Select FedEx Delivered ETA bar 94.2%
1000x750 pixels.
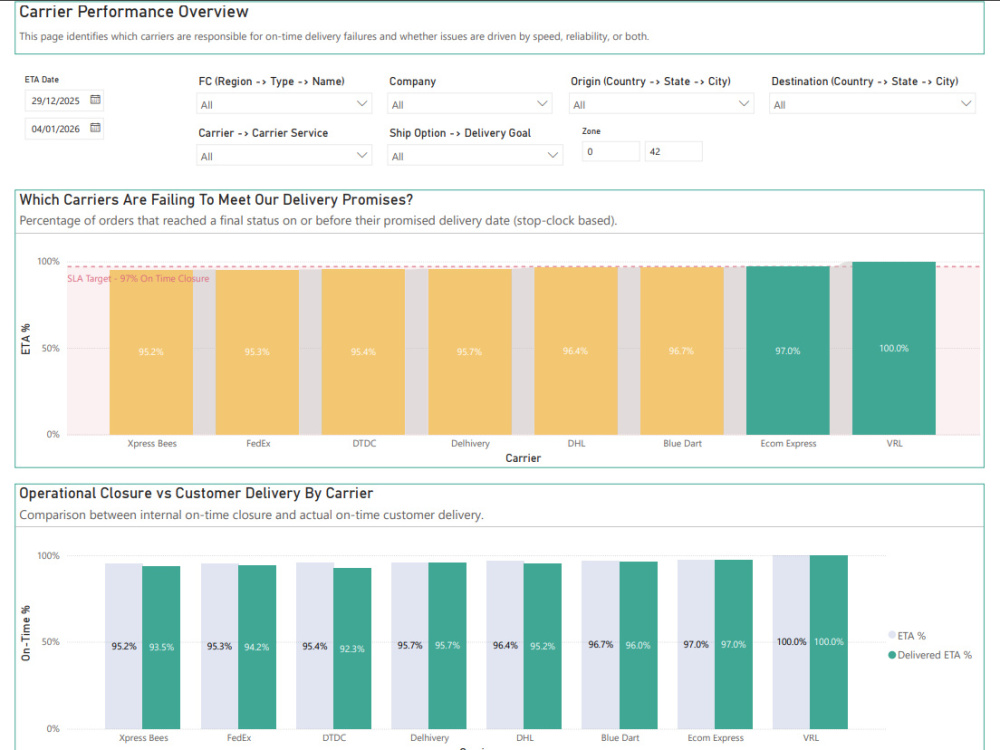pyautogui.click(x=257, y=647)
